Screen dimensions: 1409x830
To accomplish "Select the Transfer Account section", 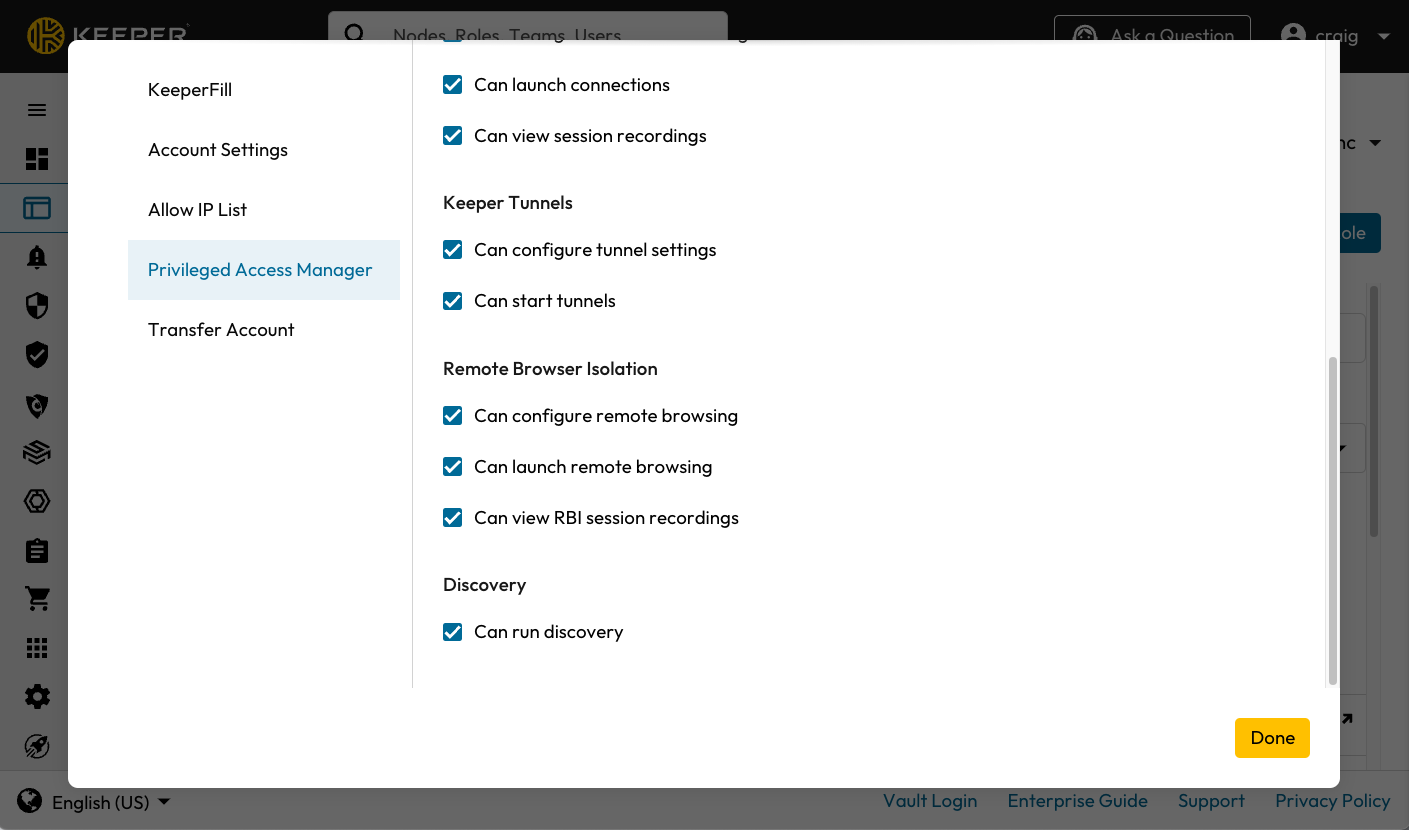I will [221, 330].
